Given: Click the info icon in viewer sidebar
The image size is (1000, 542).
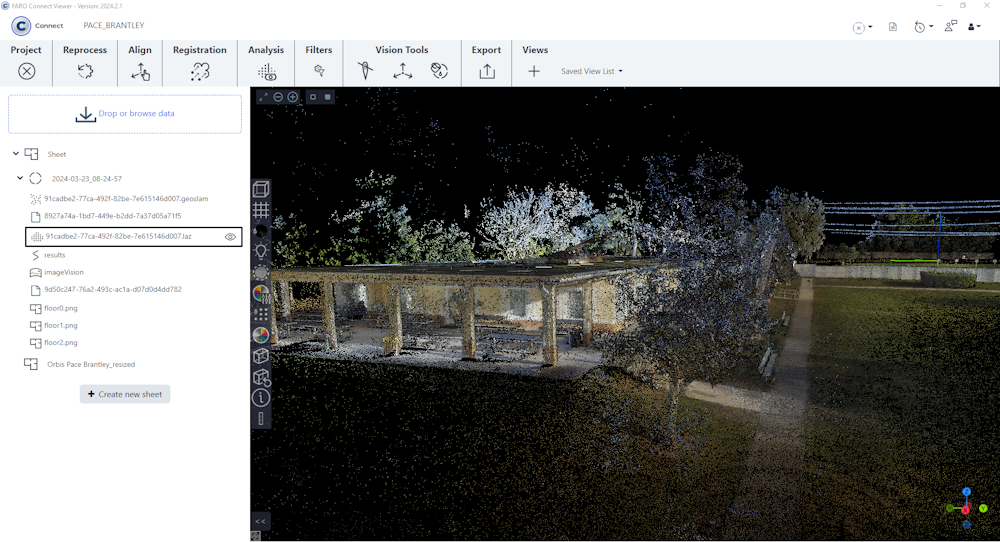Looking at the screenshot, I should click(261, 398).
